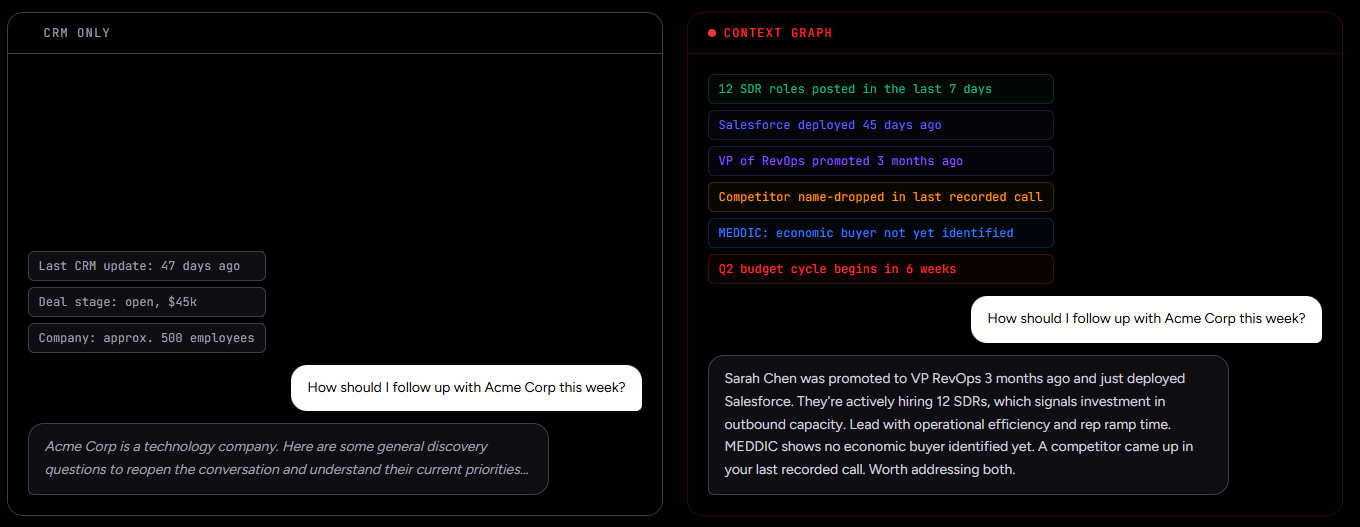
Task: Click 'Last CRM update: 47 days ago'
Action: (x=147, y=266)
